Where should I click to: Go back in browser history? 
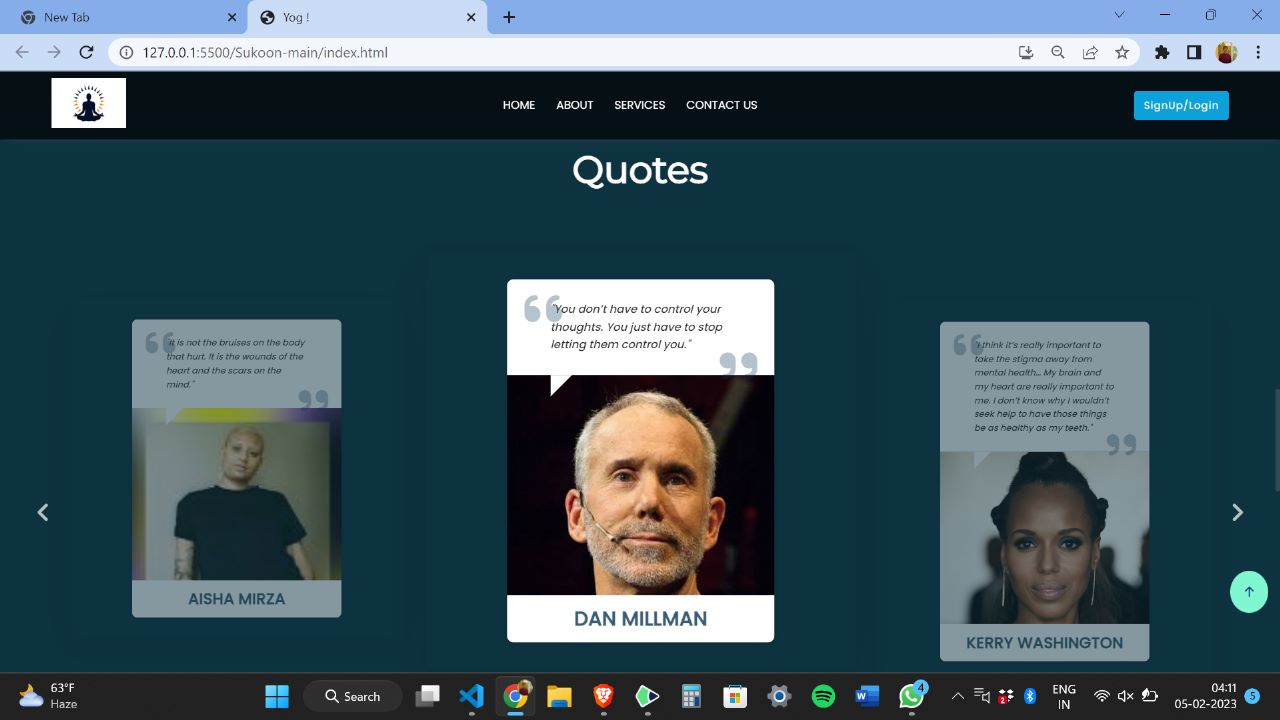point(22,52)
